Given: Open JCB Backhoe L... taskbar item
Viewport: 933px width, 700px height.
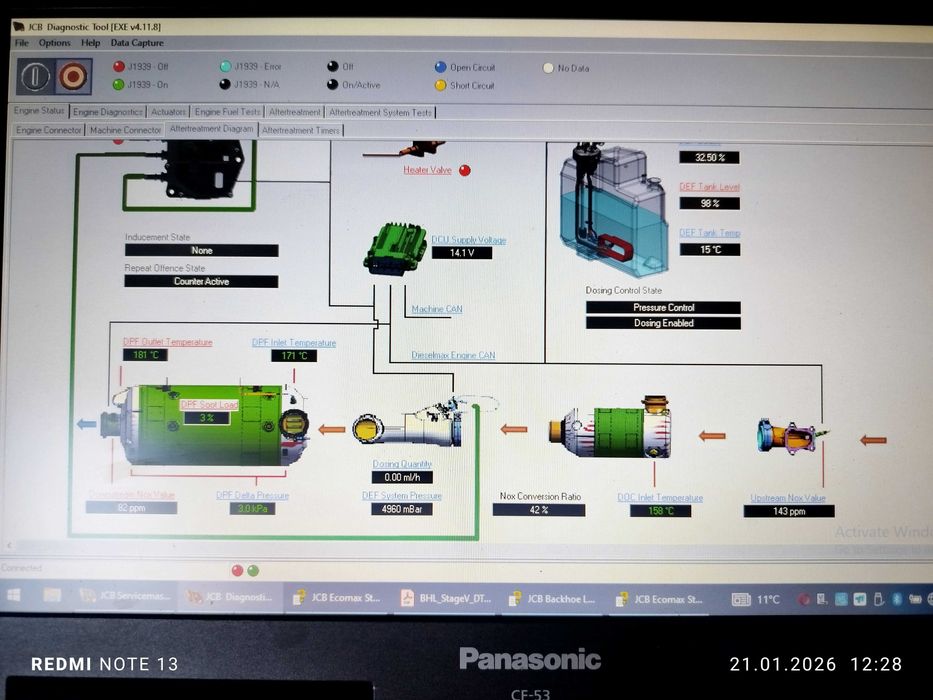Looking at the screenshot, I should [550, 599].
